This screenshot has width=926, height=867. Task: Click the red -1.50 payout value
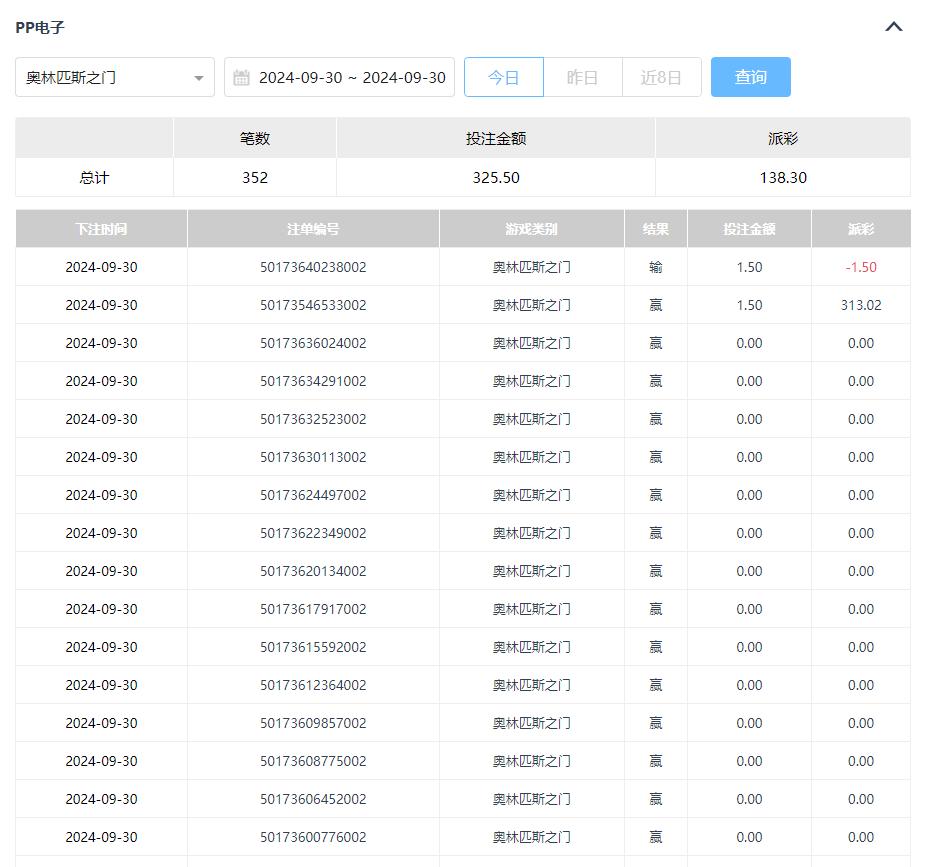[x=860, y=267]
